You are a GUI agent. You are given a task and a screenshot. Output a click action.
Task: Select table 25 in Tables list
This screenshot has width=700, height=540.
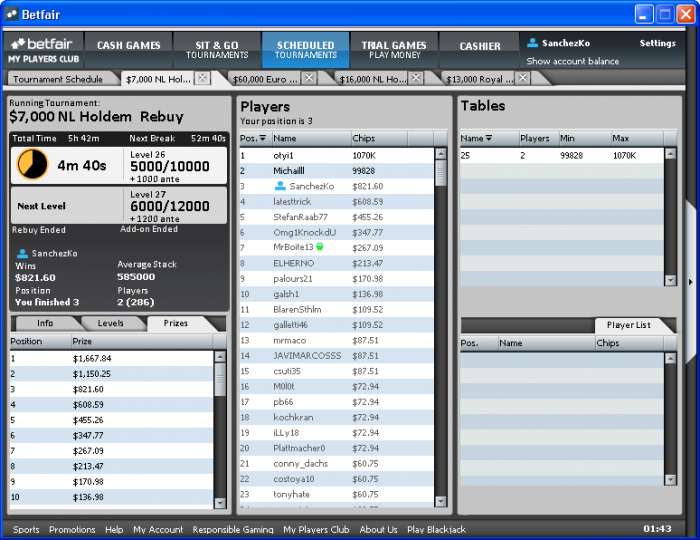tap(562, 155)
